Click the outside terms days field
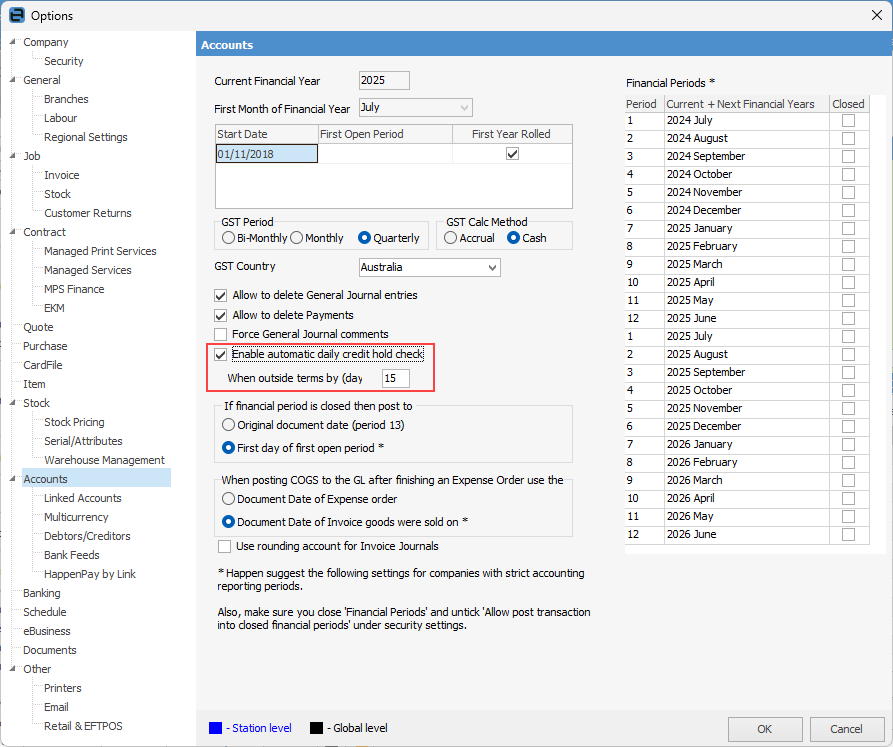The width and height of the screenshot is (893, 747). [395, 379]
